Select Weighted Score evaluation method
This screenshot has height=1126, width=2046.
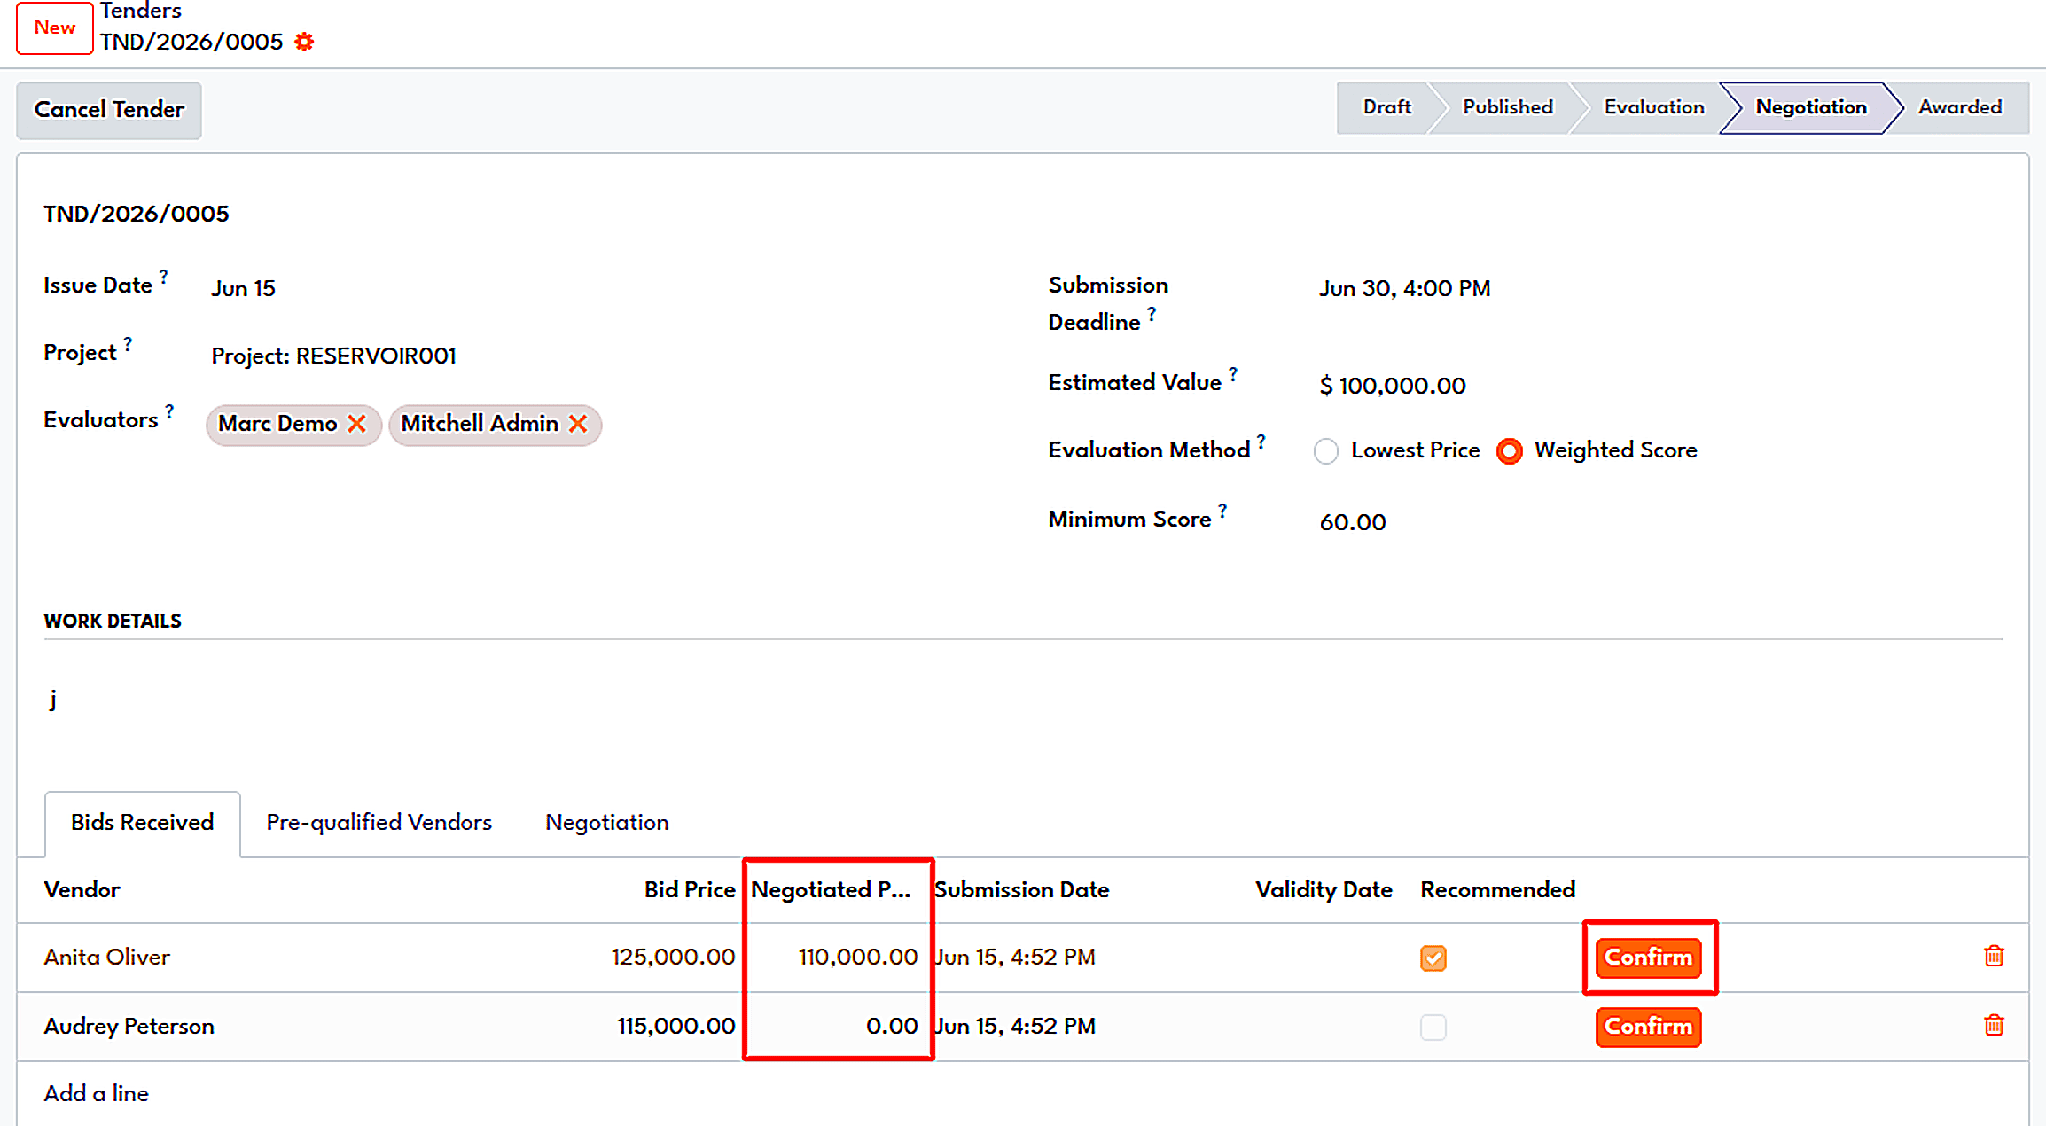coord(1509,452)
